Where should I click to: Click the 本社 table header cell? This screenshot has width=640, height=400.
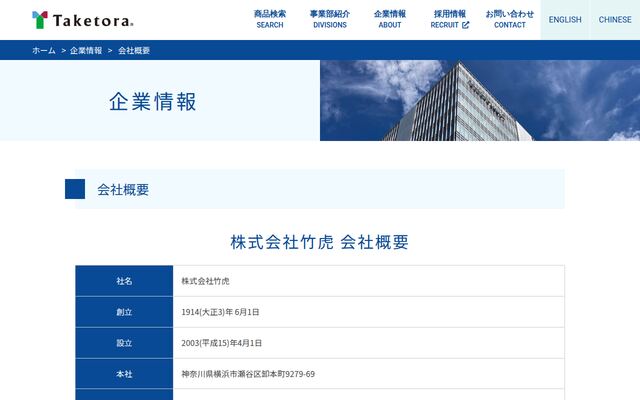point(124,373)
